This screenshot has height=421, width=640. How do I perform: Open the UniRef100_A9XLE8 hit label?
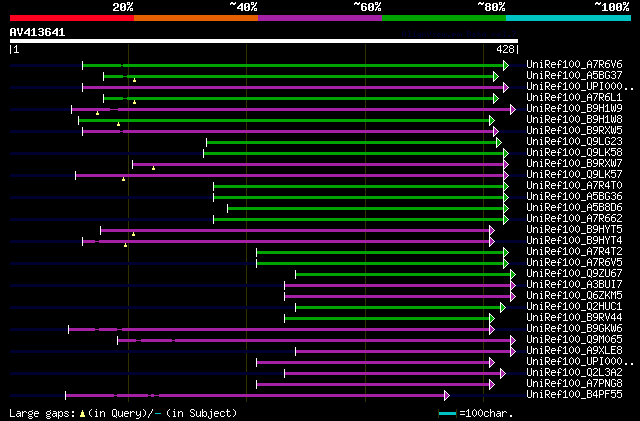pos(574,351)
